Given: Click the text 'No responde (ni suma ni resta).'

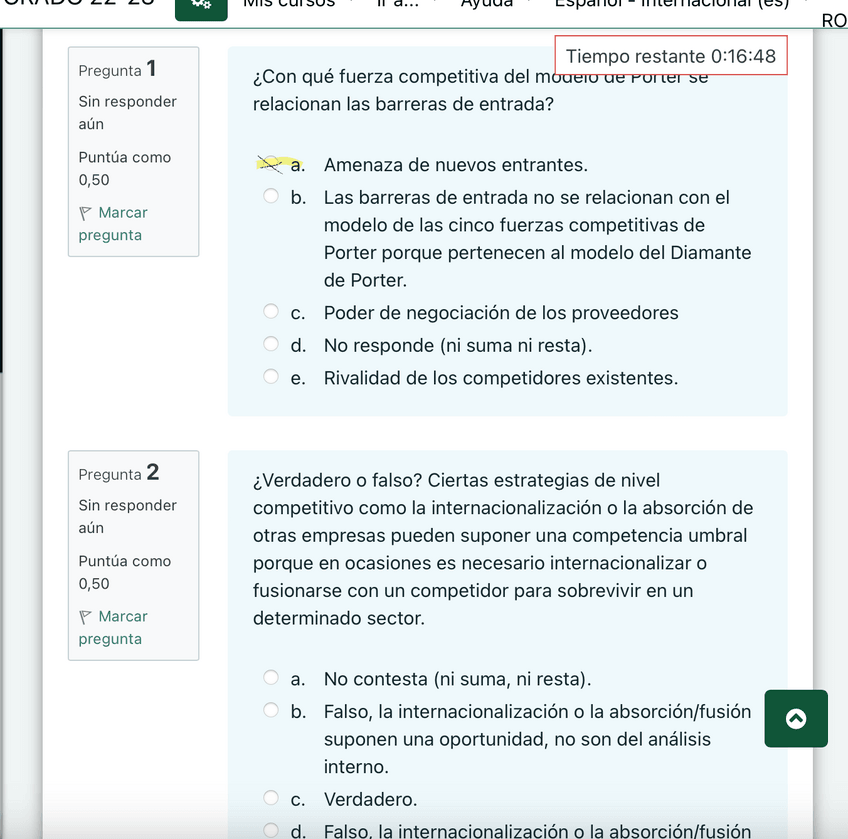Looking at the screenshot, I should click(x=458, y=345).
